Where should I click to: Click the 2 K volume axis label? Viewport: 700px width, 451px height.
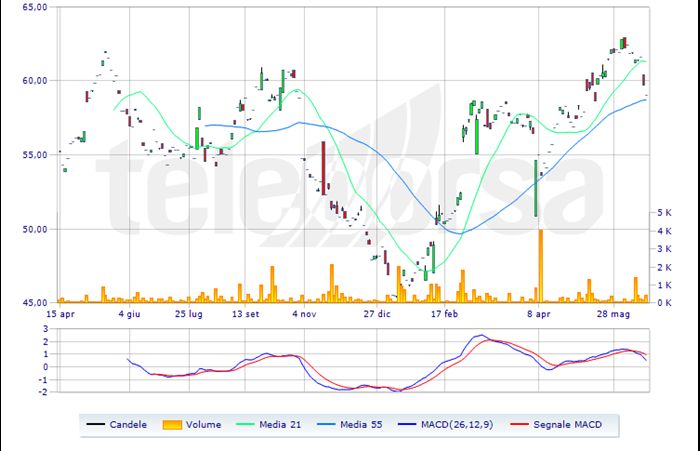pyautogui.click(x=664, y=267)
